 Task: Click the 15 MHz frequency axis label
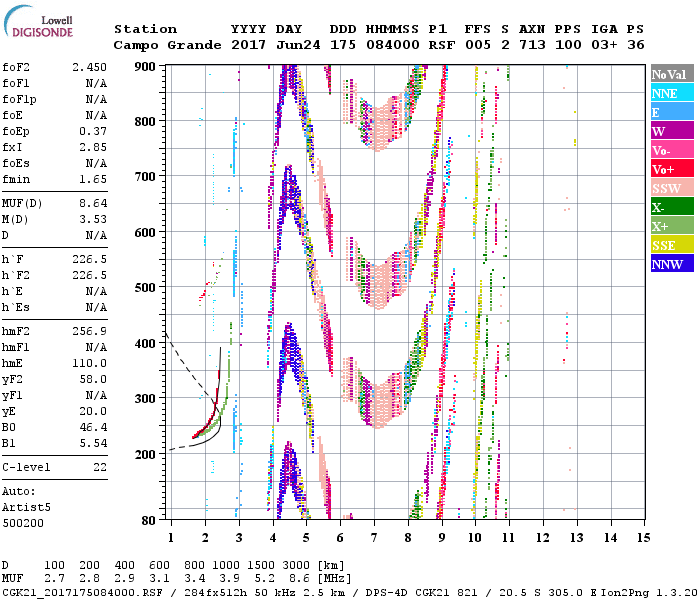click(644, 538)
